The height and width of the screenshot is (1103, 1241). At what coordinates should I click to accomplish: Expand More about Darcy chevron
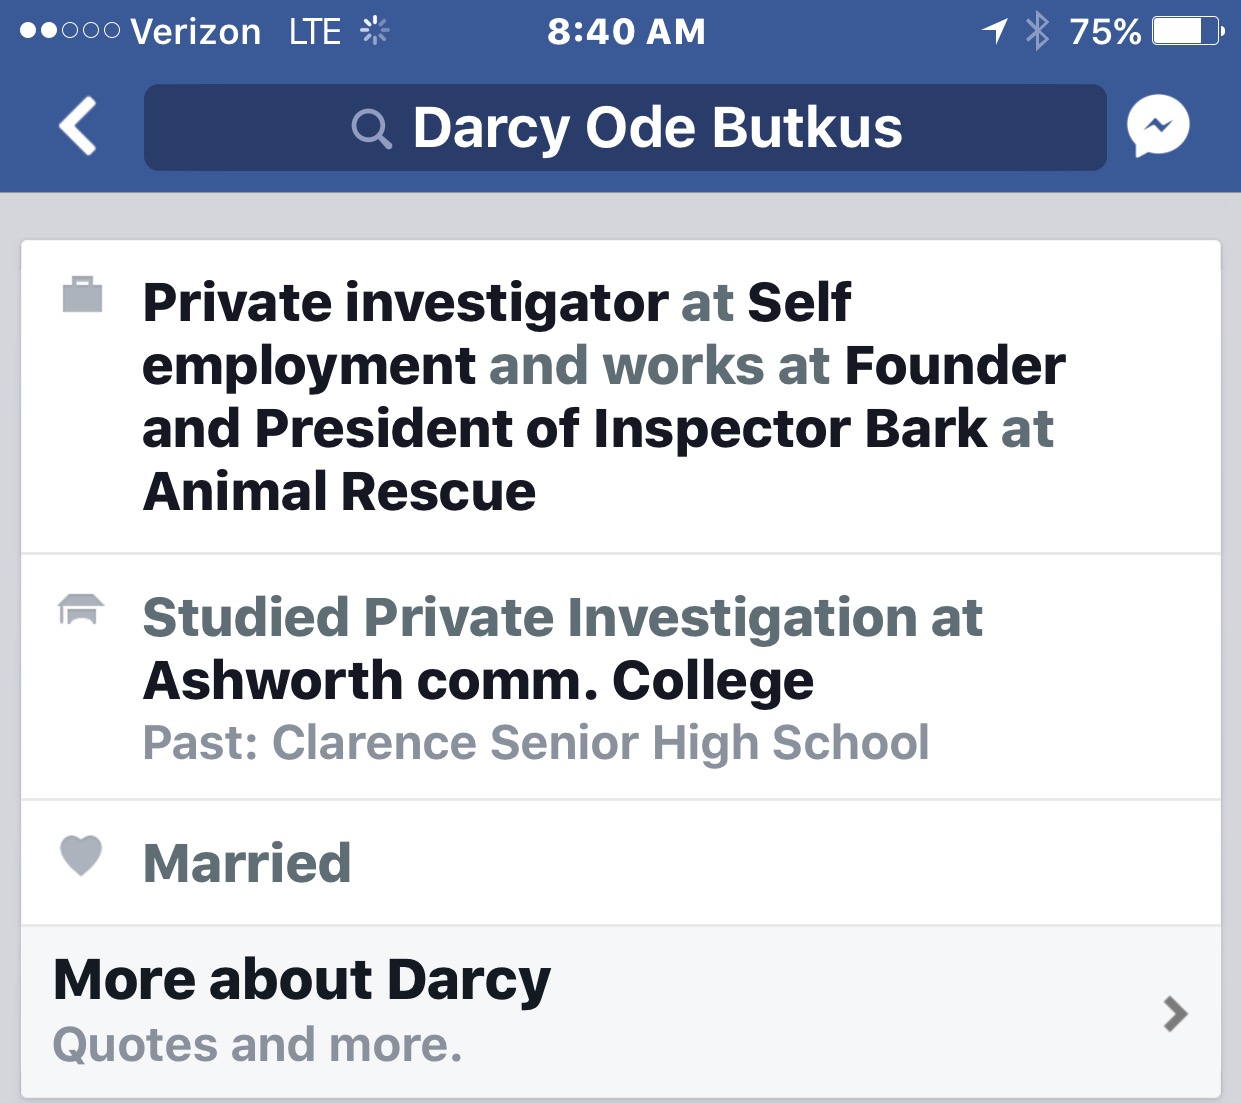1176,1013
